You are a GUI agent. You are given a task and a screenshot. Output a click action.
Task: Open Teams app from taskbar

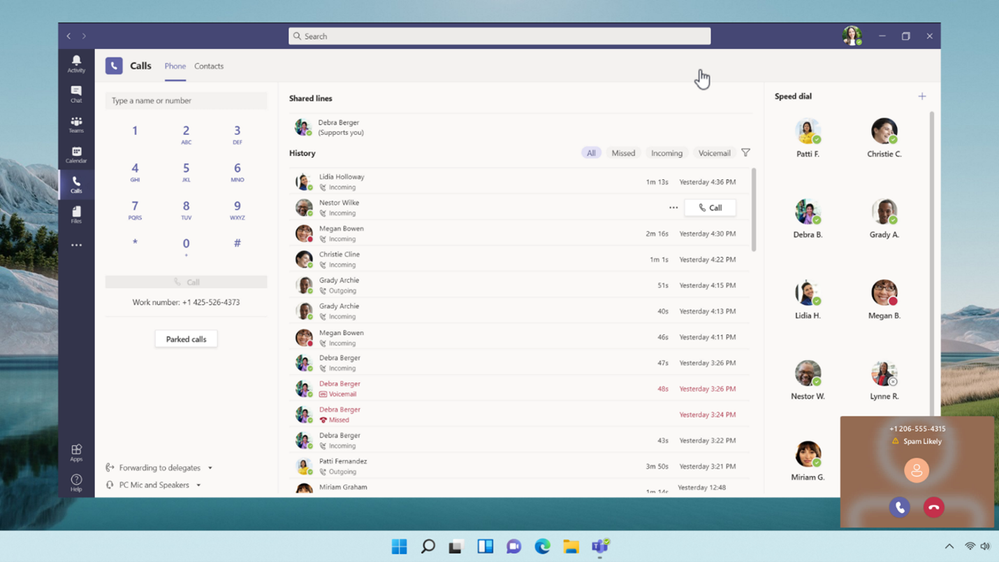click(x=600, y=546)
